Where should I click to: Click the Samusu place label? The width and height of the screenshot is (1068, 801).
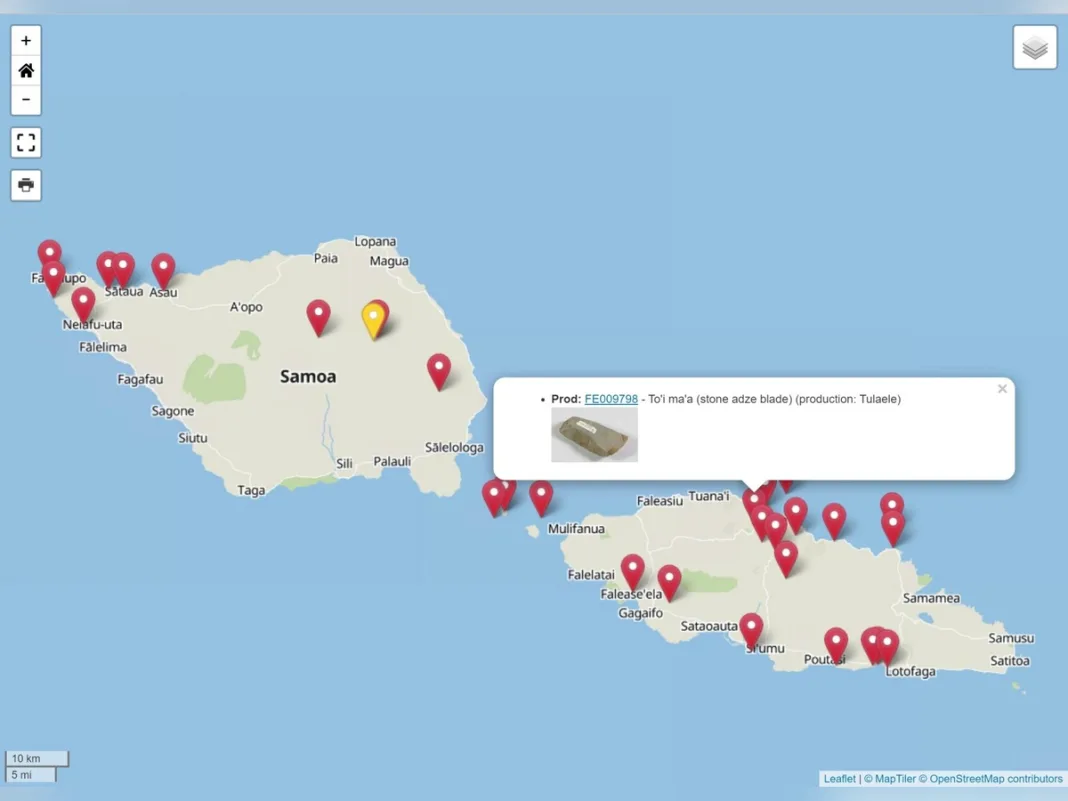1011,638
